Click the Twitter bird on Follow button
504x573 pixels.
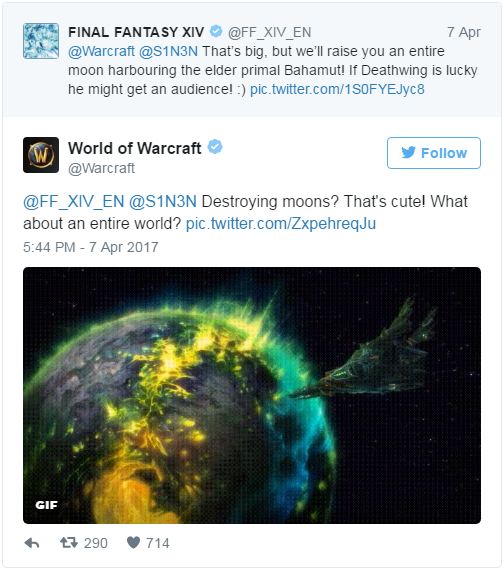(409, 152)
